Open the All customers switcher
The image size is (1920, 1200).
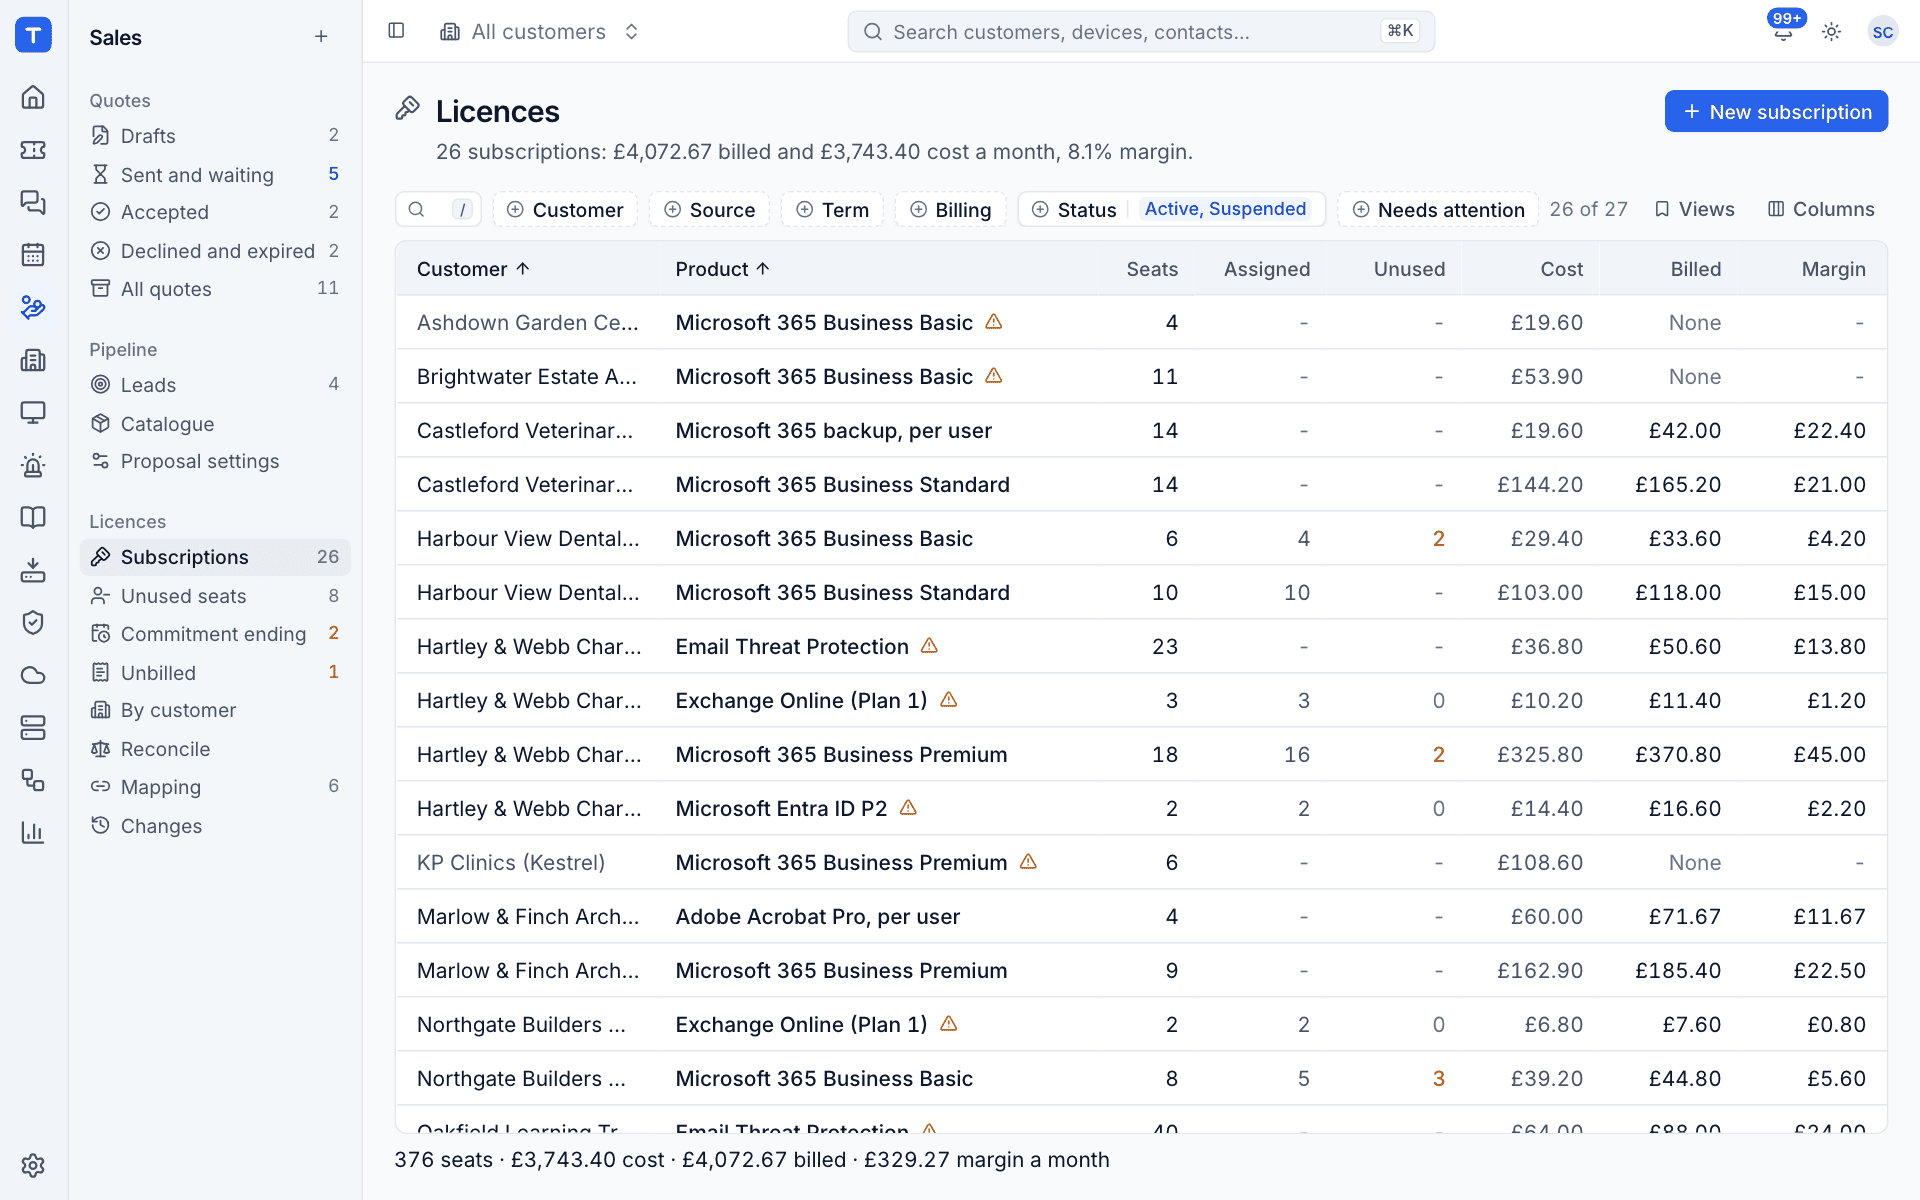coord(539,32)
